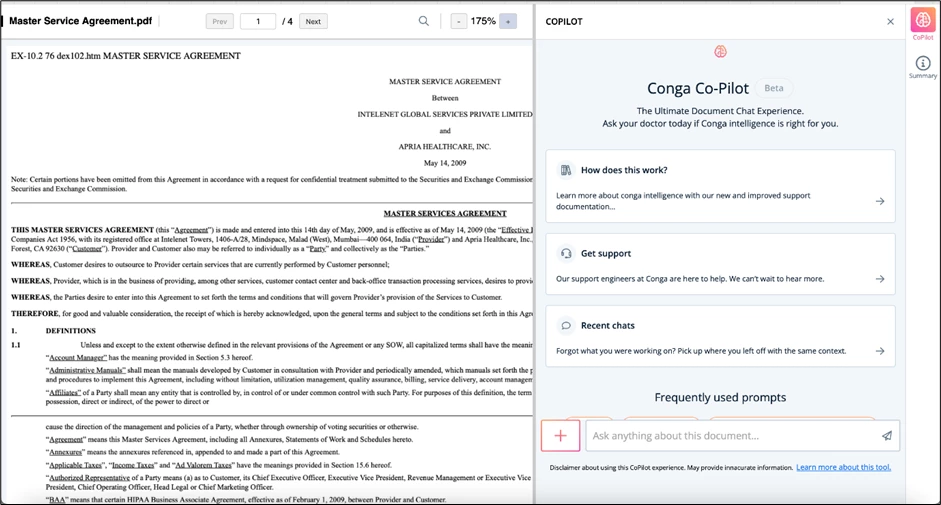Click the APRIA HEALTHCARE, INC. line
Screen dimensions: 941x505
pos(445,147)
